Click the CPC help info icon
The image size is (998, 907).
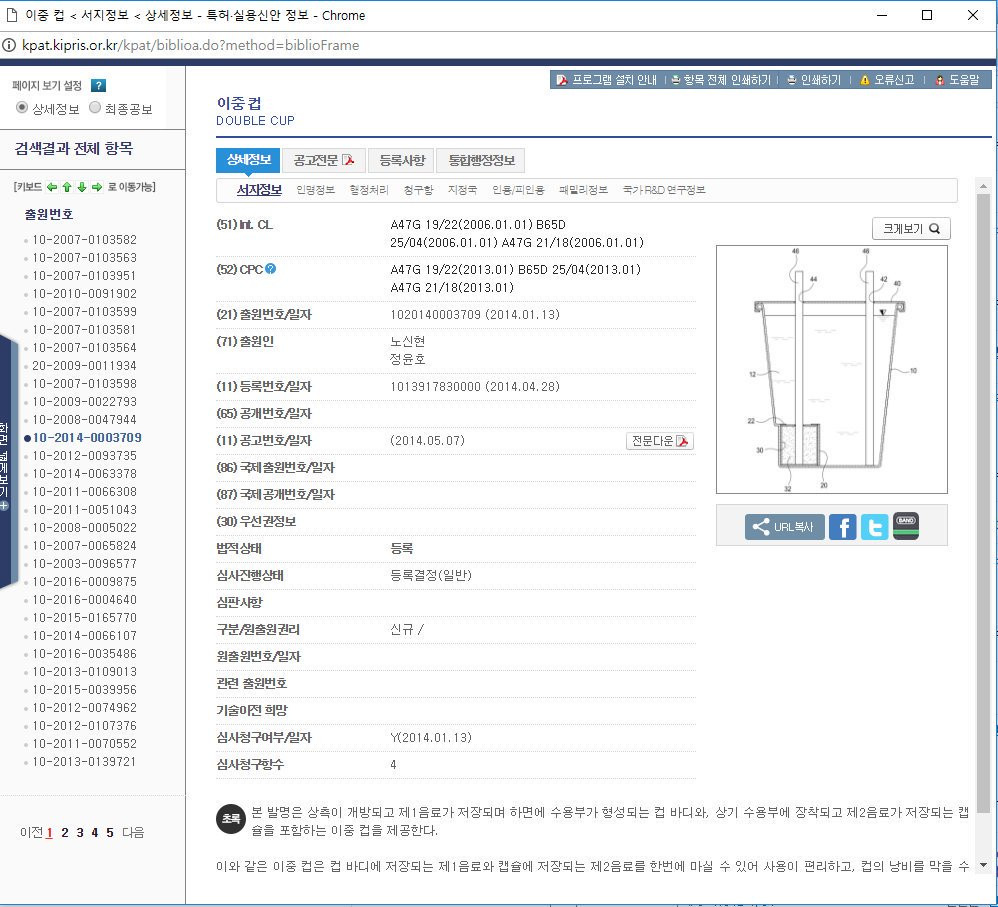271,269
